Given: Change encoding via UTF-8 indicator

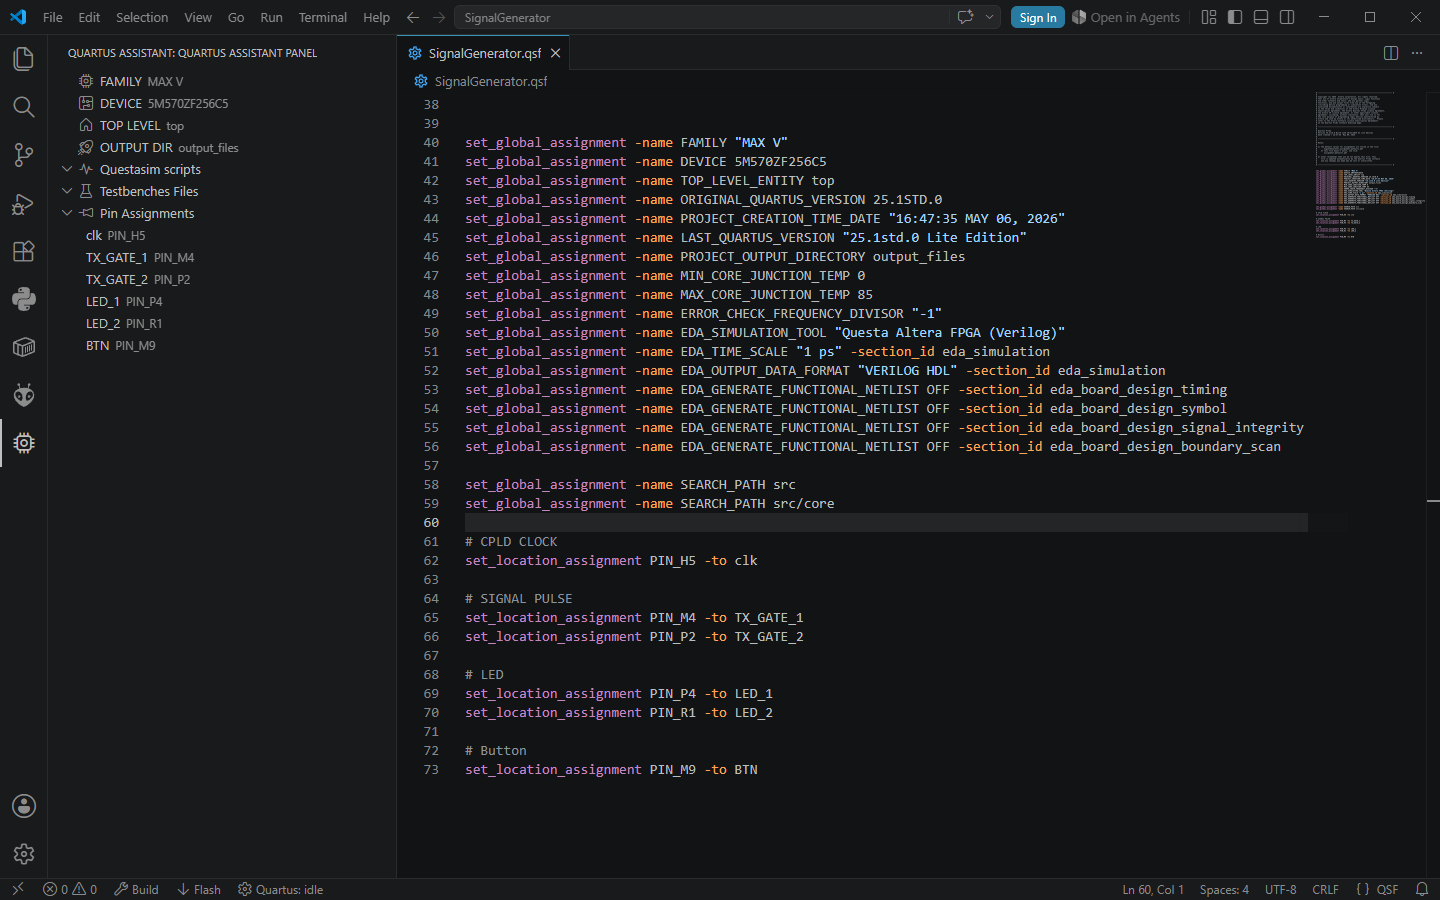Looking at the screenshot, I should [1280, 889].
